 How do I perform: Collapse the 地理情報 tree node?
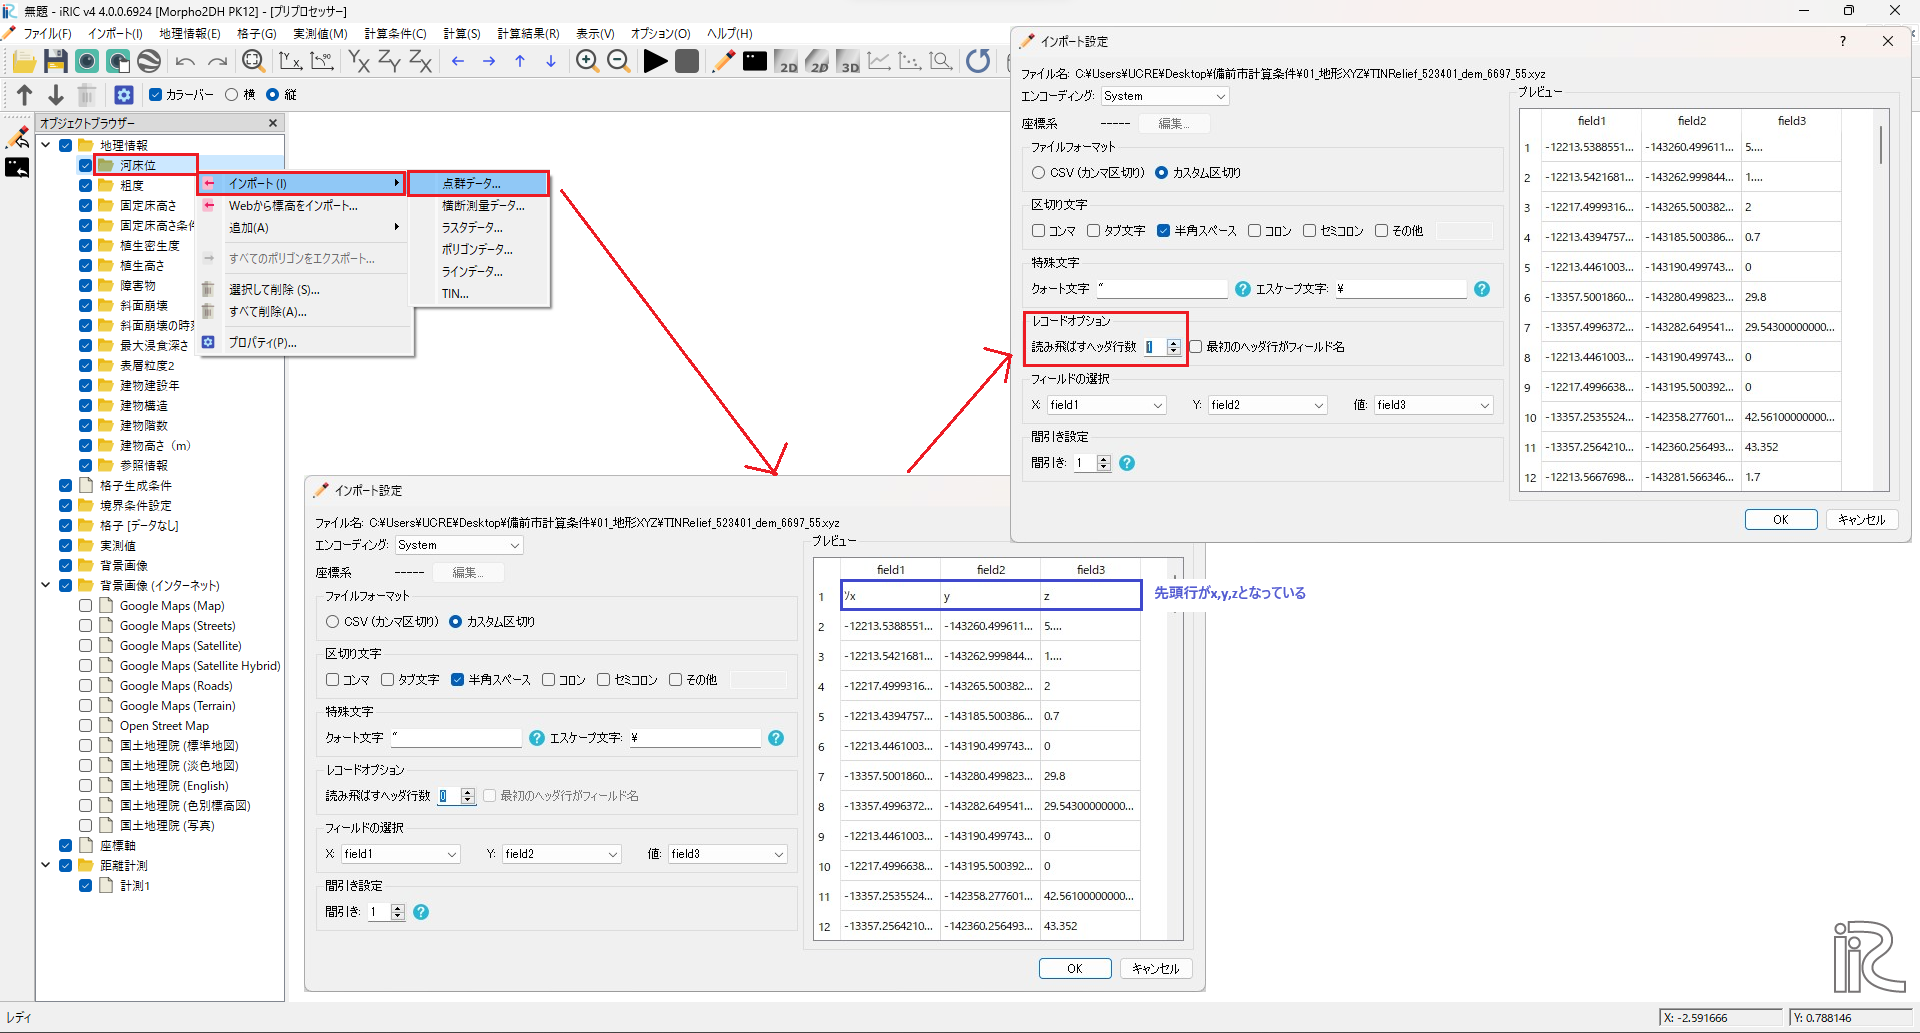[x=46, y=145]
